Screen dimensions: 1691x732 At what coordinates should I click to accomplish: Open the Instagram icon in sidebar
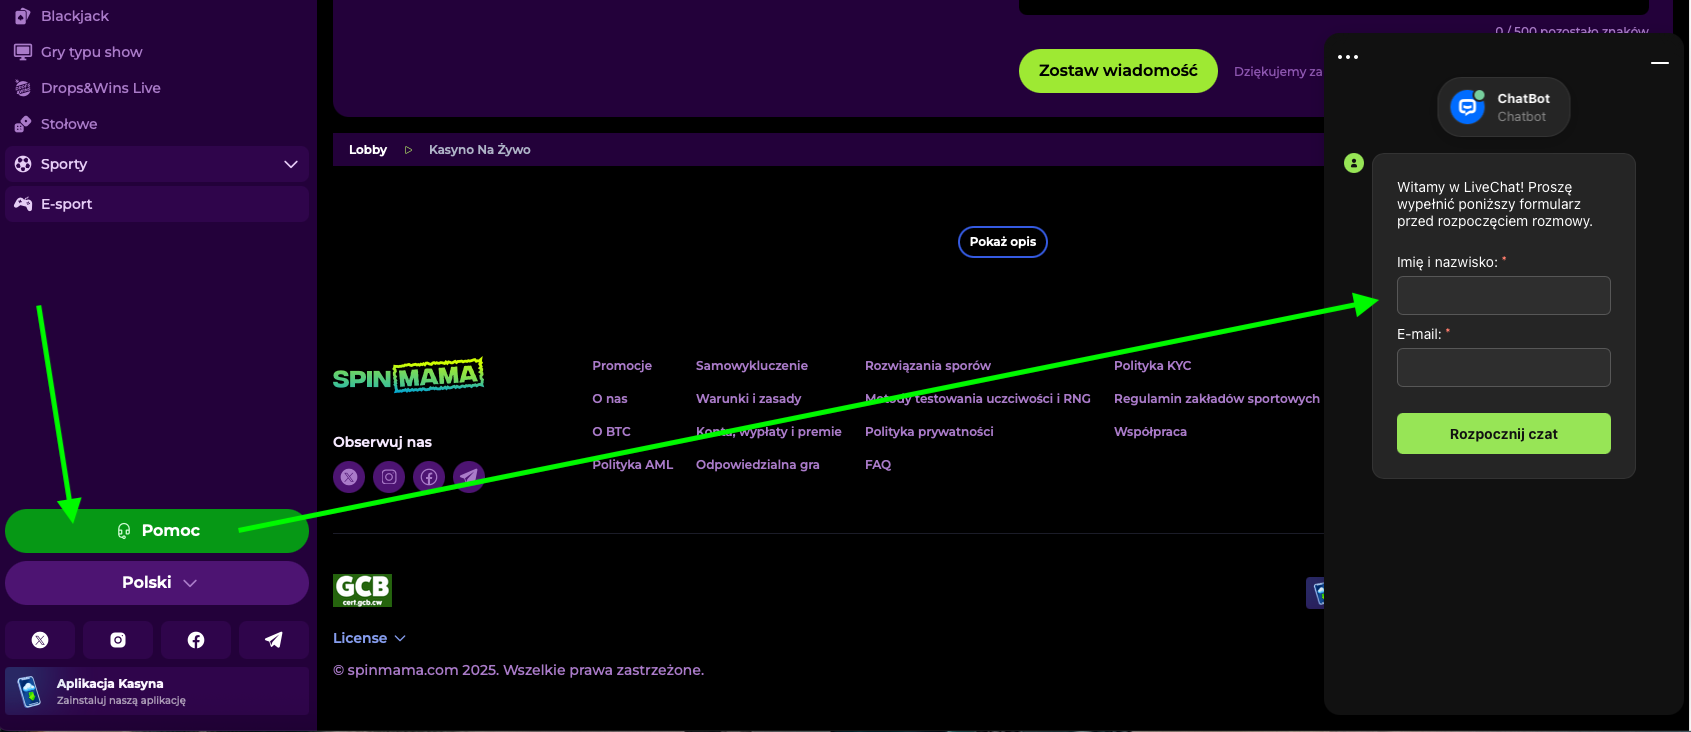pos(118,640)
